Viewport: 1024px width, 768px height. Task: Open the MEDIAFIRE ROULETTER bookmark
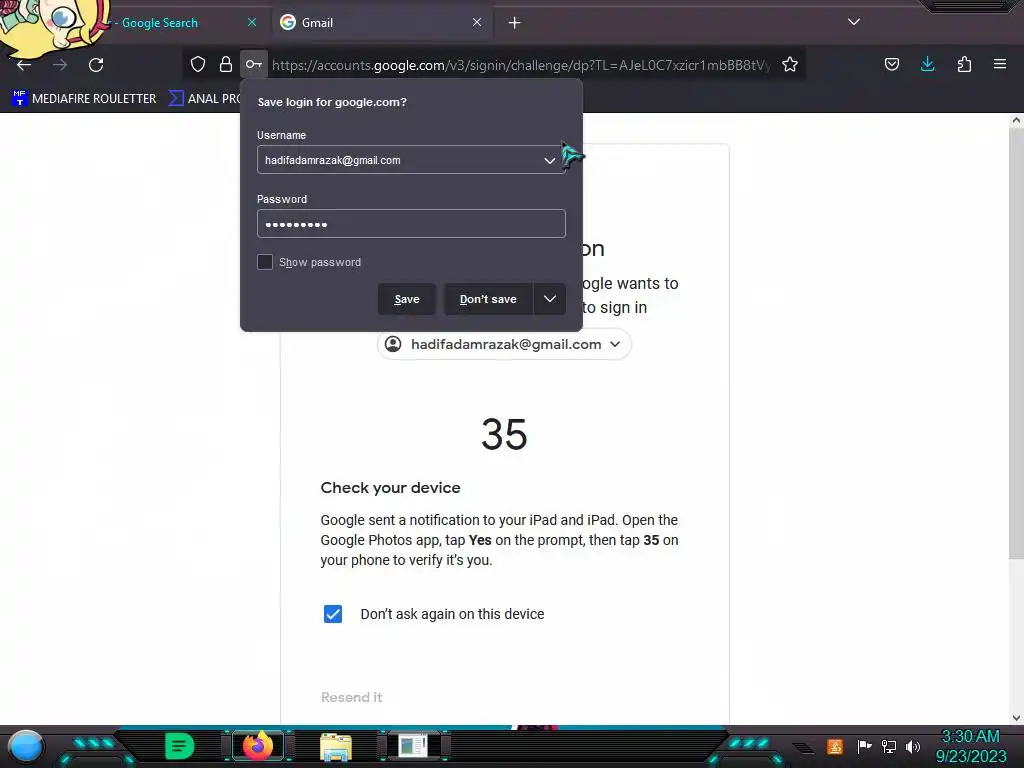pyautogui.click(x=84, y=99)
